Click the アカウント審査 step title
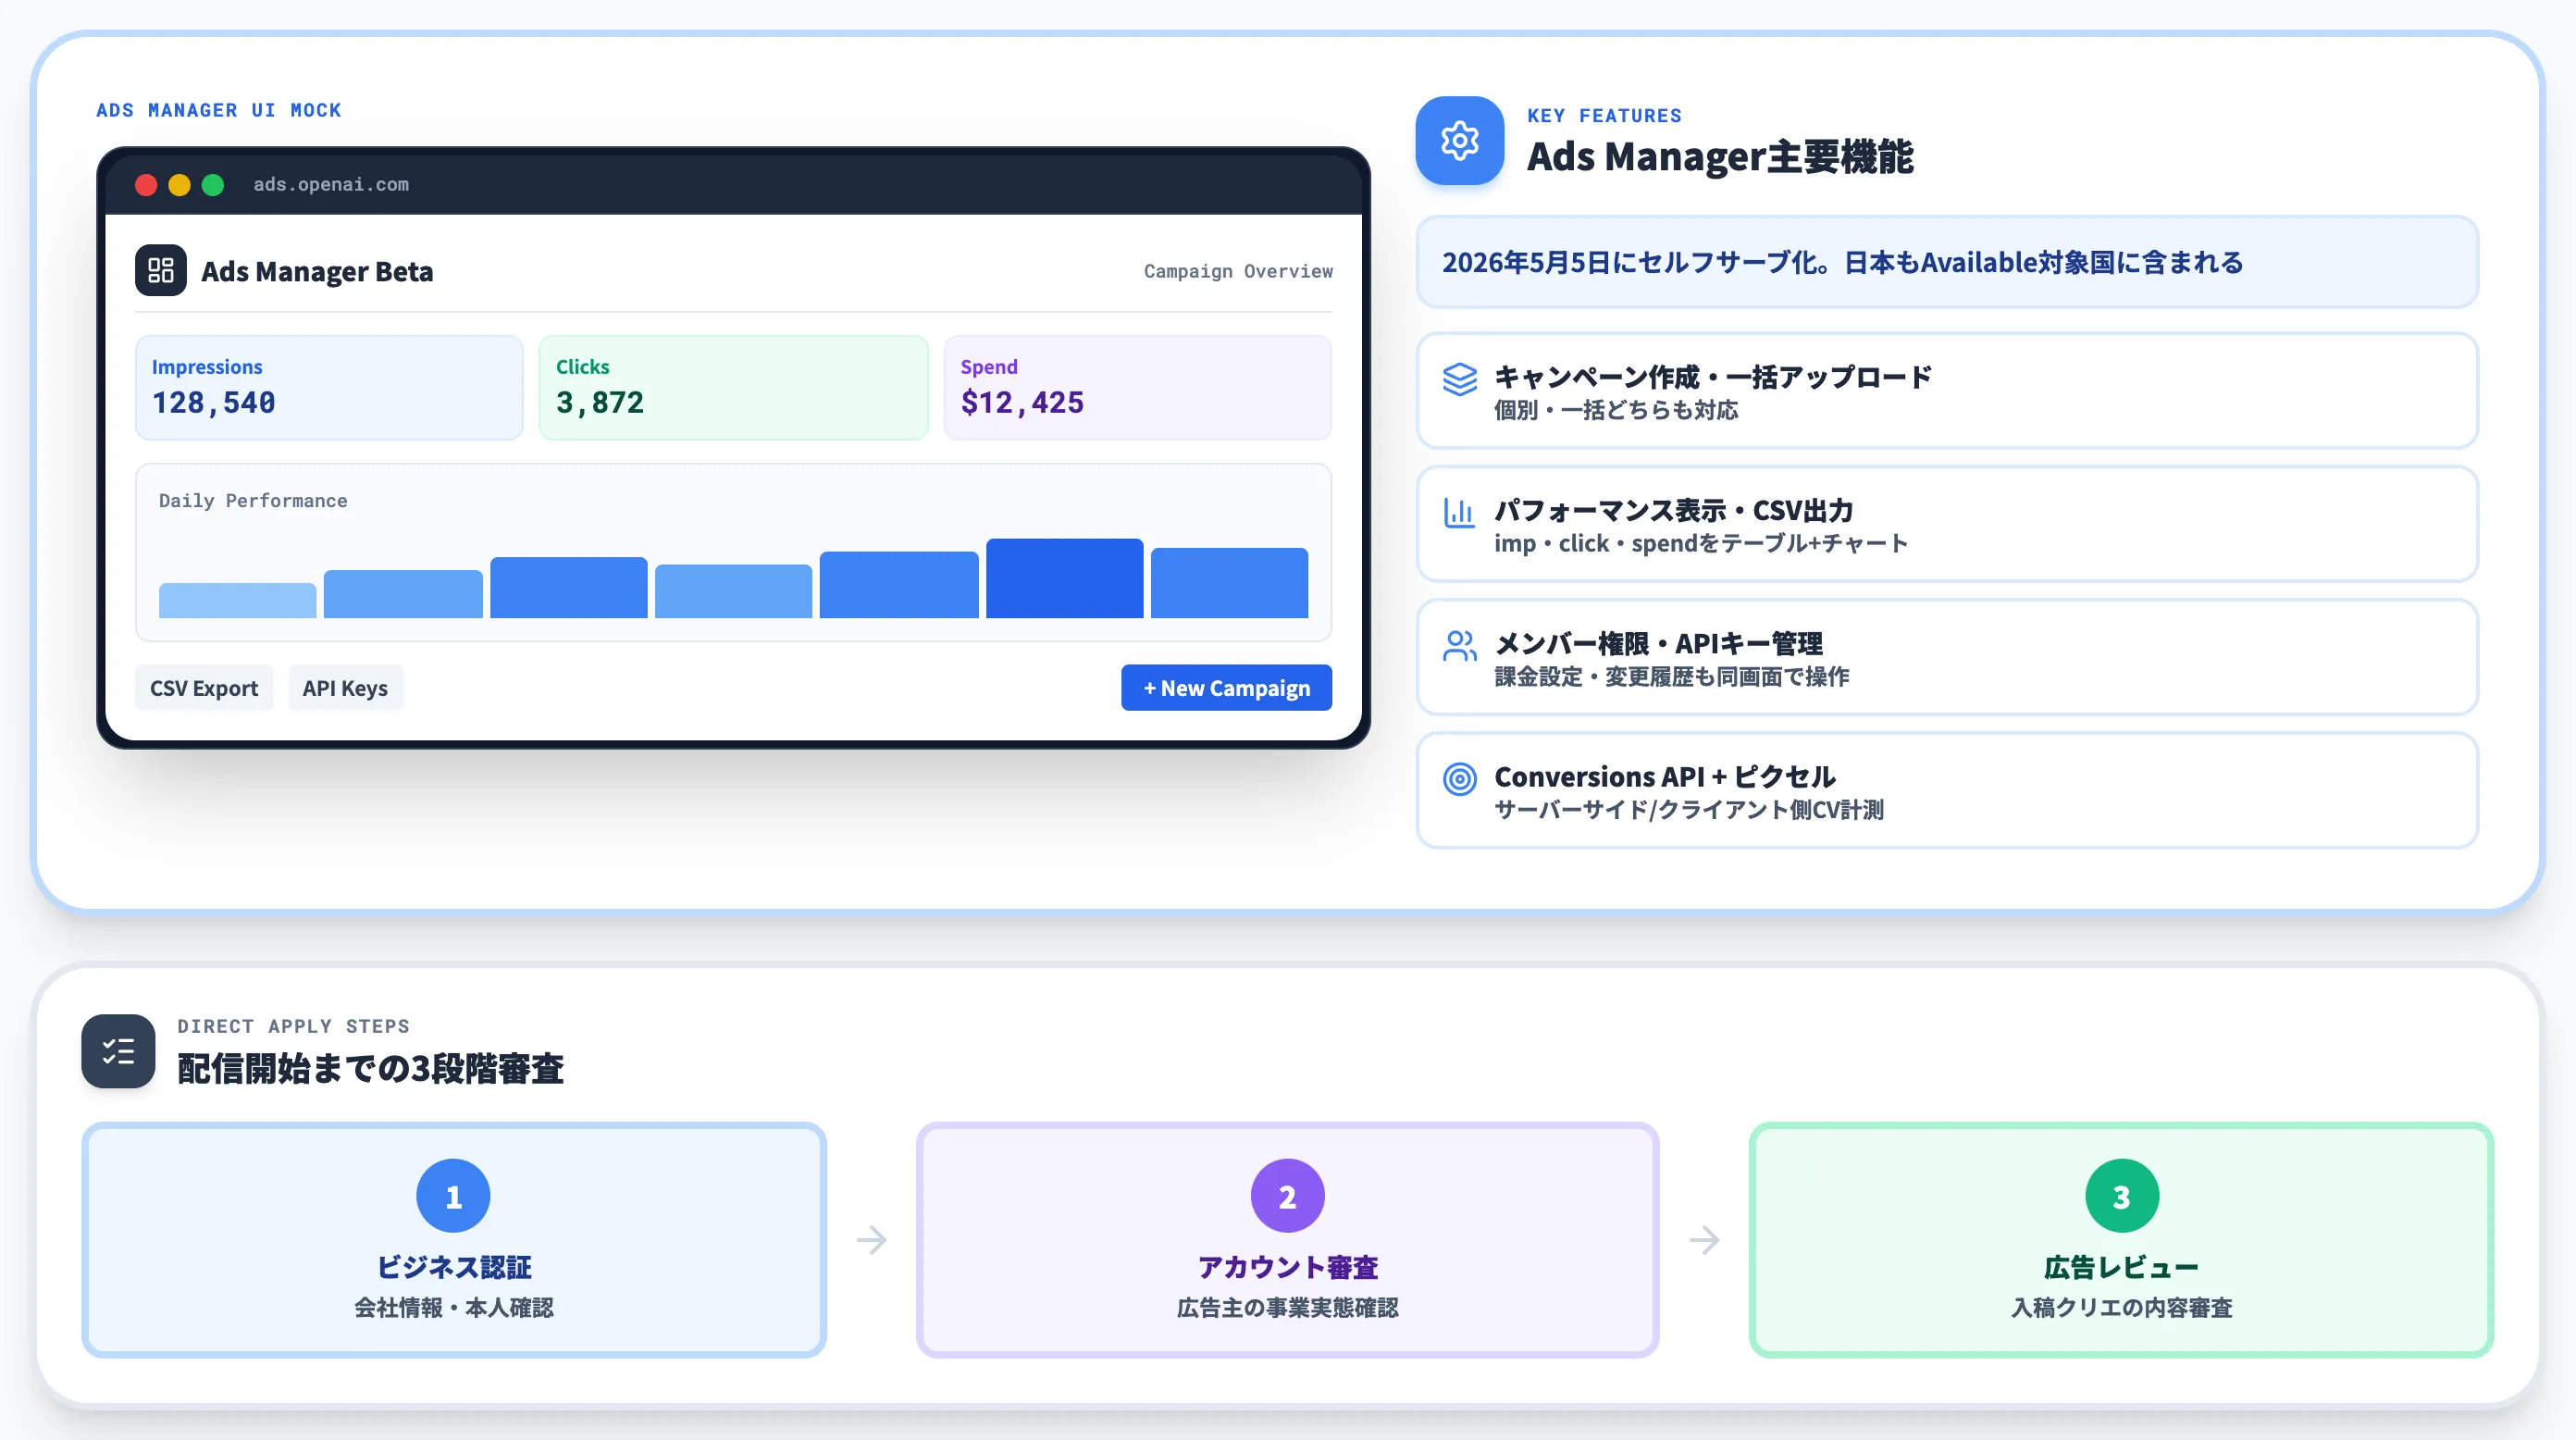Screen dimensions: 2576x1440 pos(1287,1267)
